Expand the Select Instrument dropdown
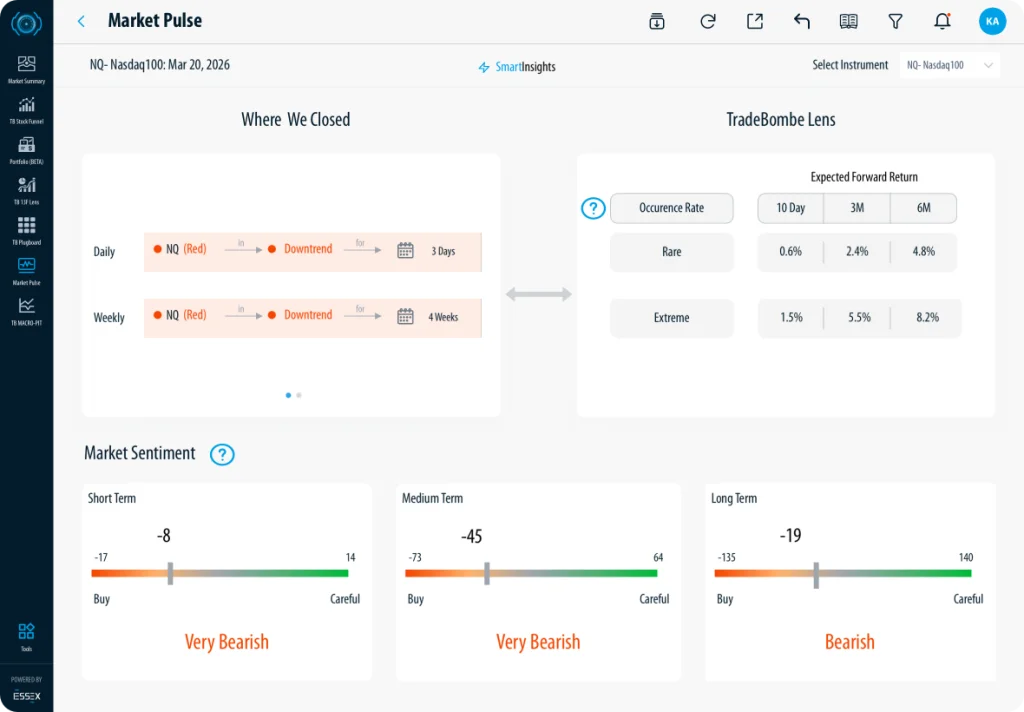Image resolution: width=1024 pixels, height=712 pixels. tap(949, 65)
